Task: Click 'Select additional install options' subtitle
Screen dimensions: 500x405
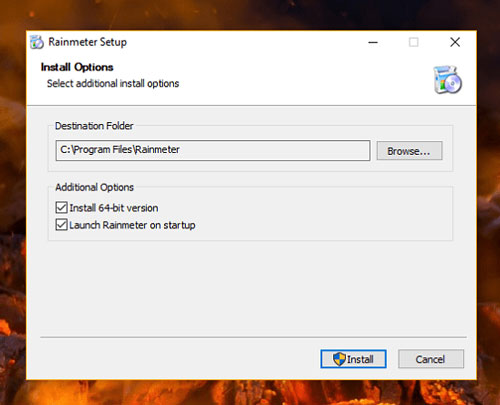Action: pyautogui.click(x=113, y=83)
